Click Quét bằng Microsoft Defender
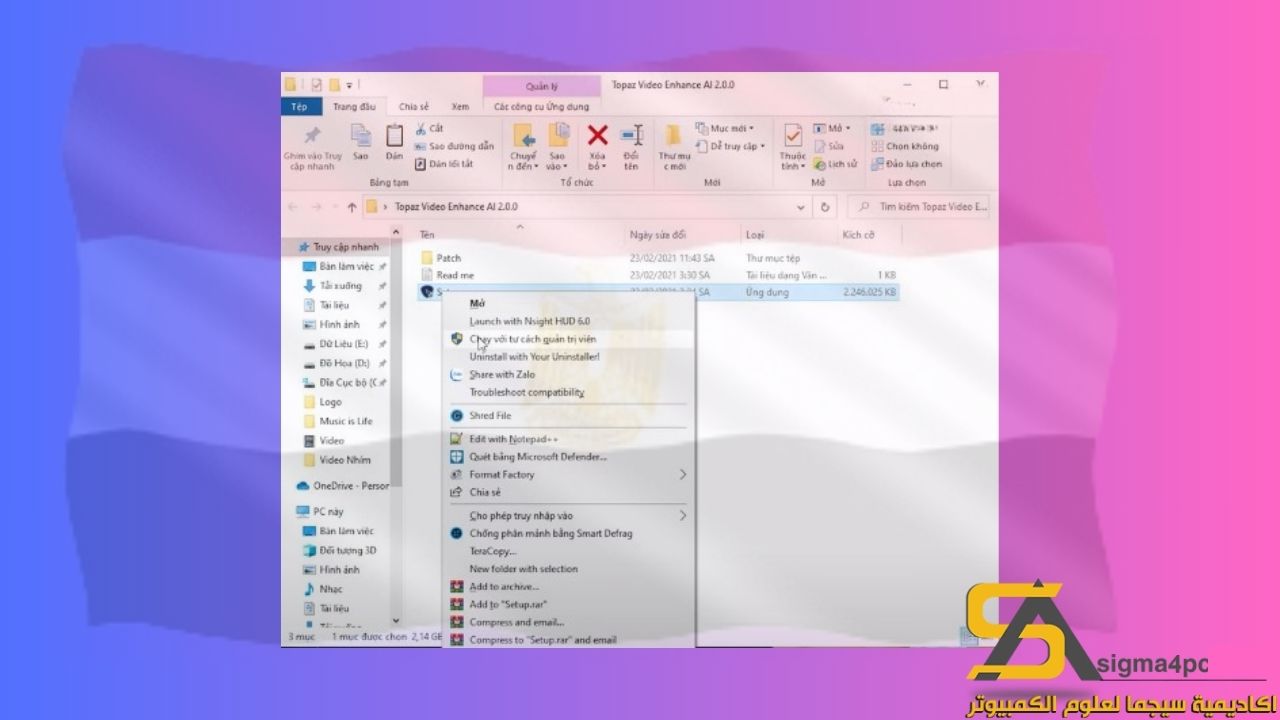The width and height of the screenshot is (1280, 720). tap(538, 457)
